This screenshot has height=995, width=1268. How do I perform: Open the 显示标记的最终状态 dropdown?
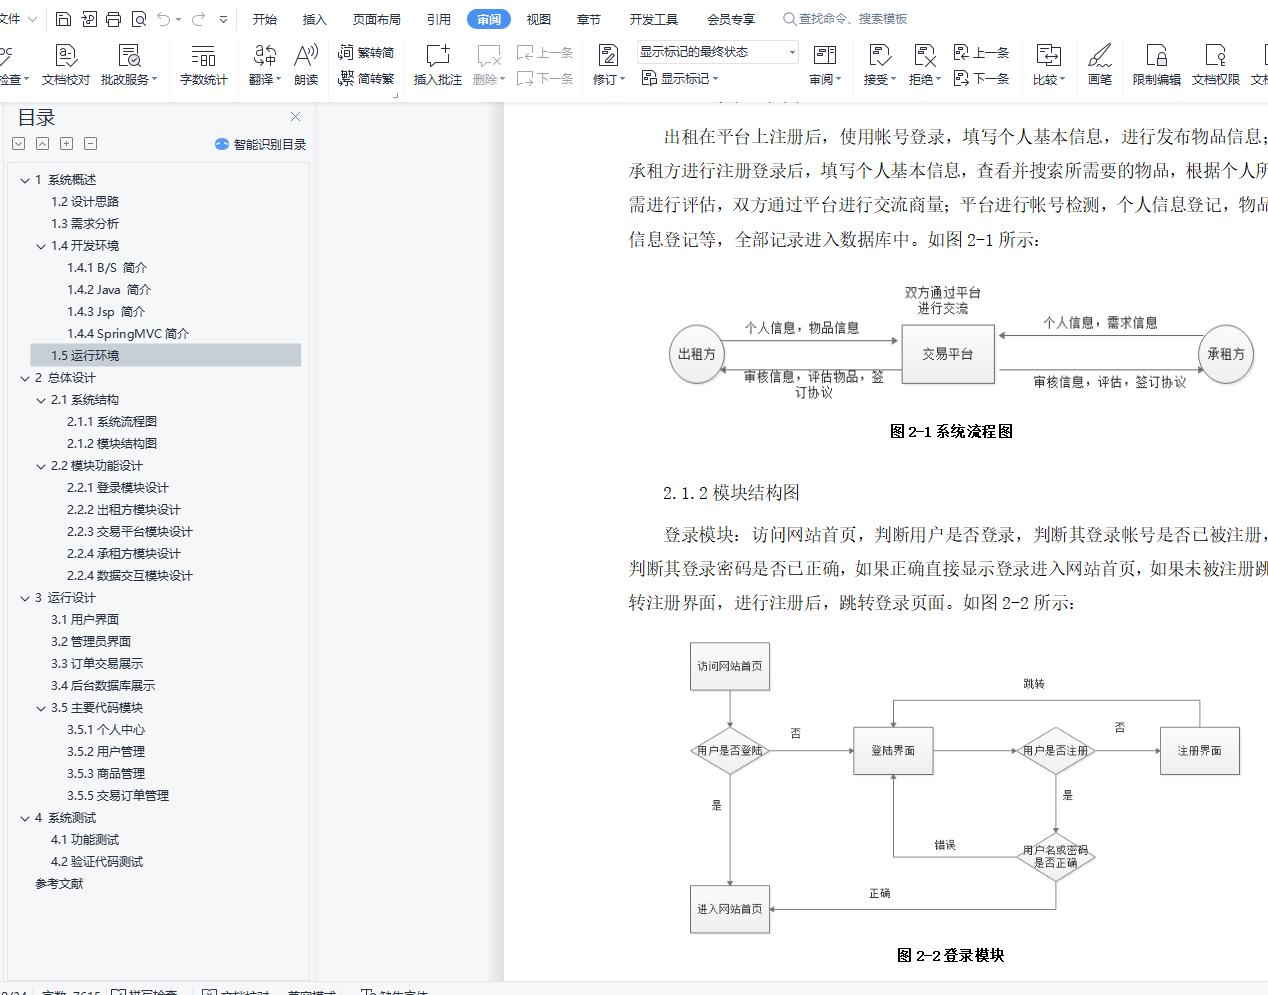pyautogui.click(x=717, y=52)
